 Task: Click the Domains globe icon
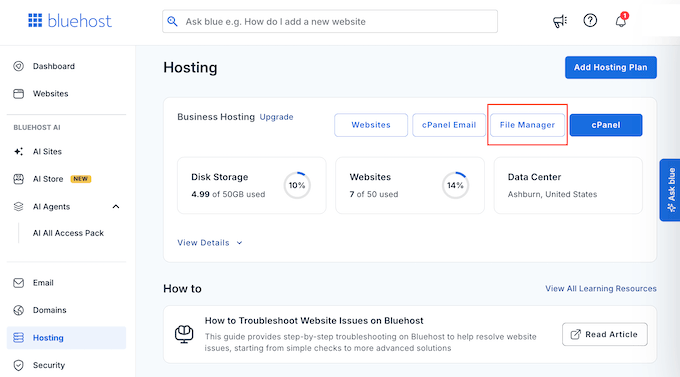click(x=18, y=310)
